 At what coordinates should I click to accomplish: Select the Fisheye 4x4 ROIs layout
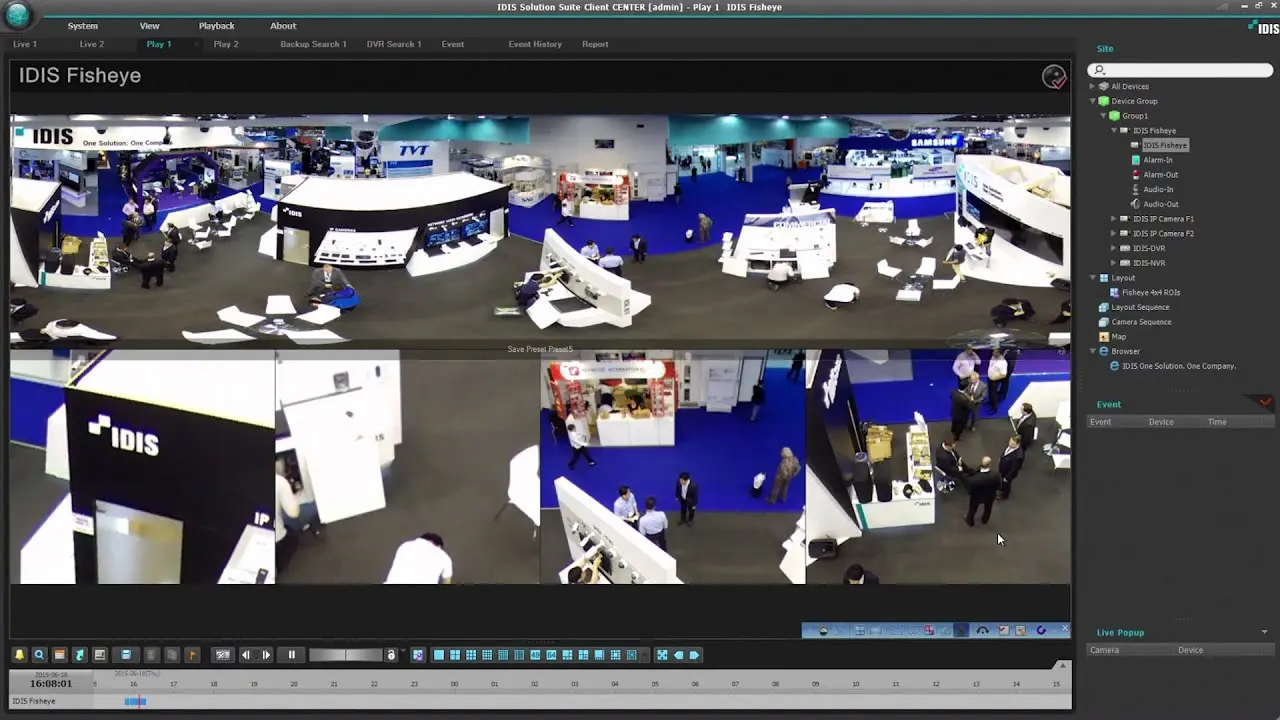tap(1151, 293)
